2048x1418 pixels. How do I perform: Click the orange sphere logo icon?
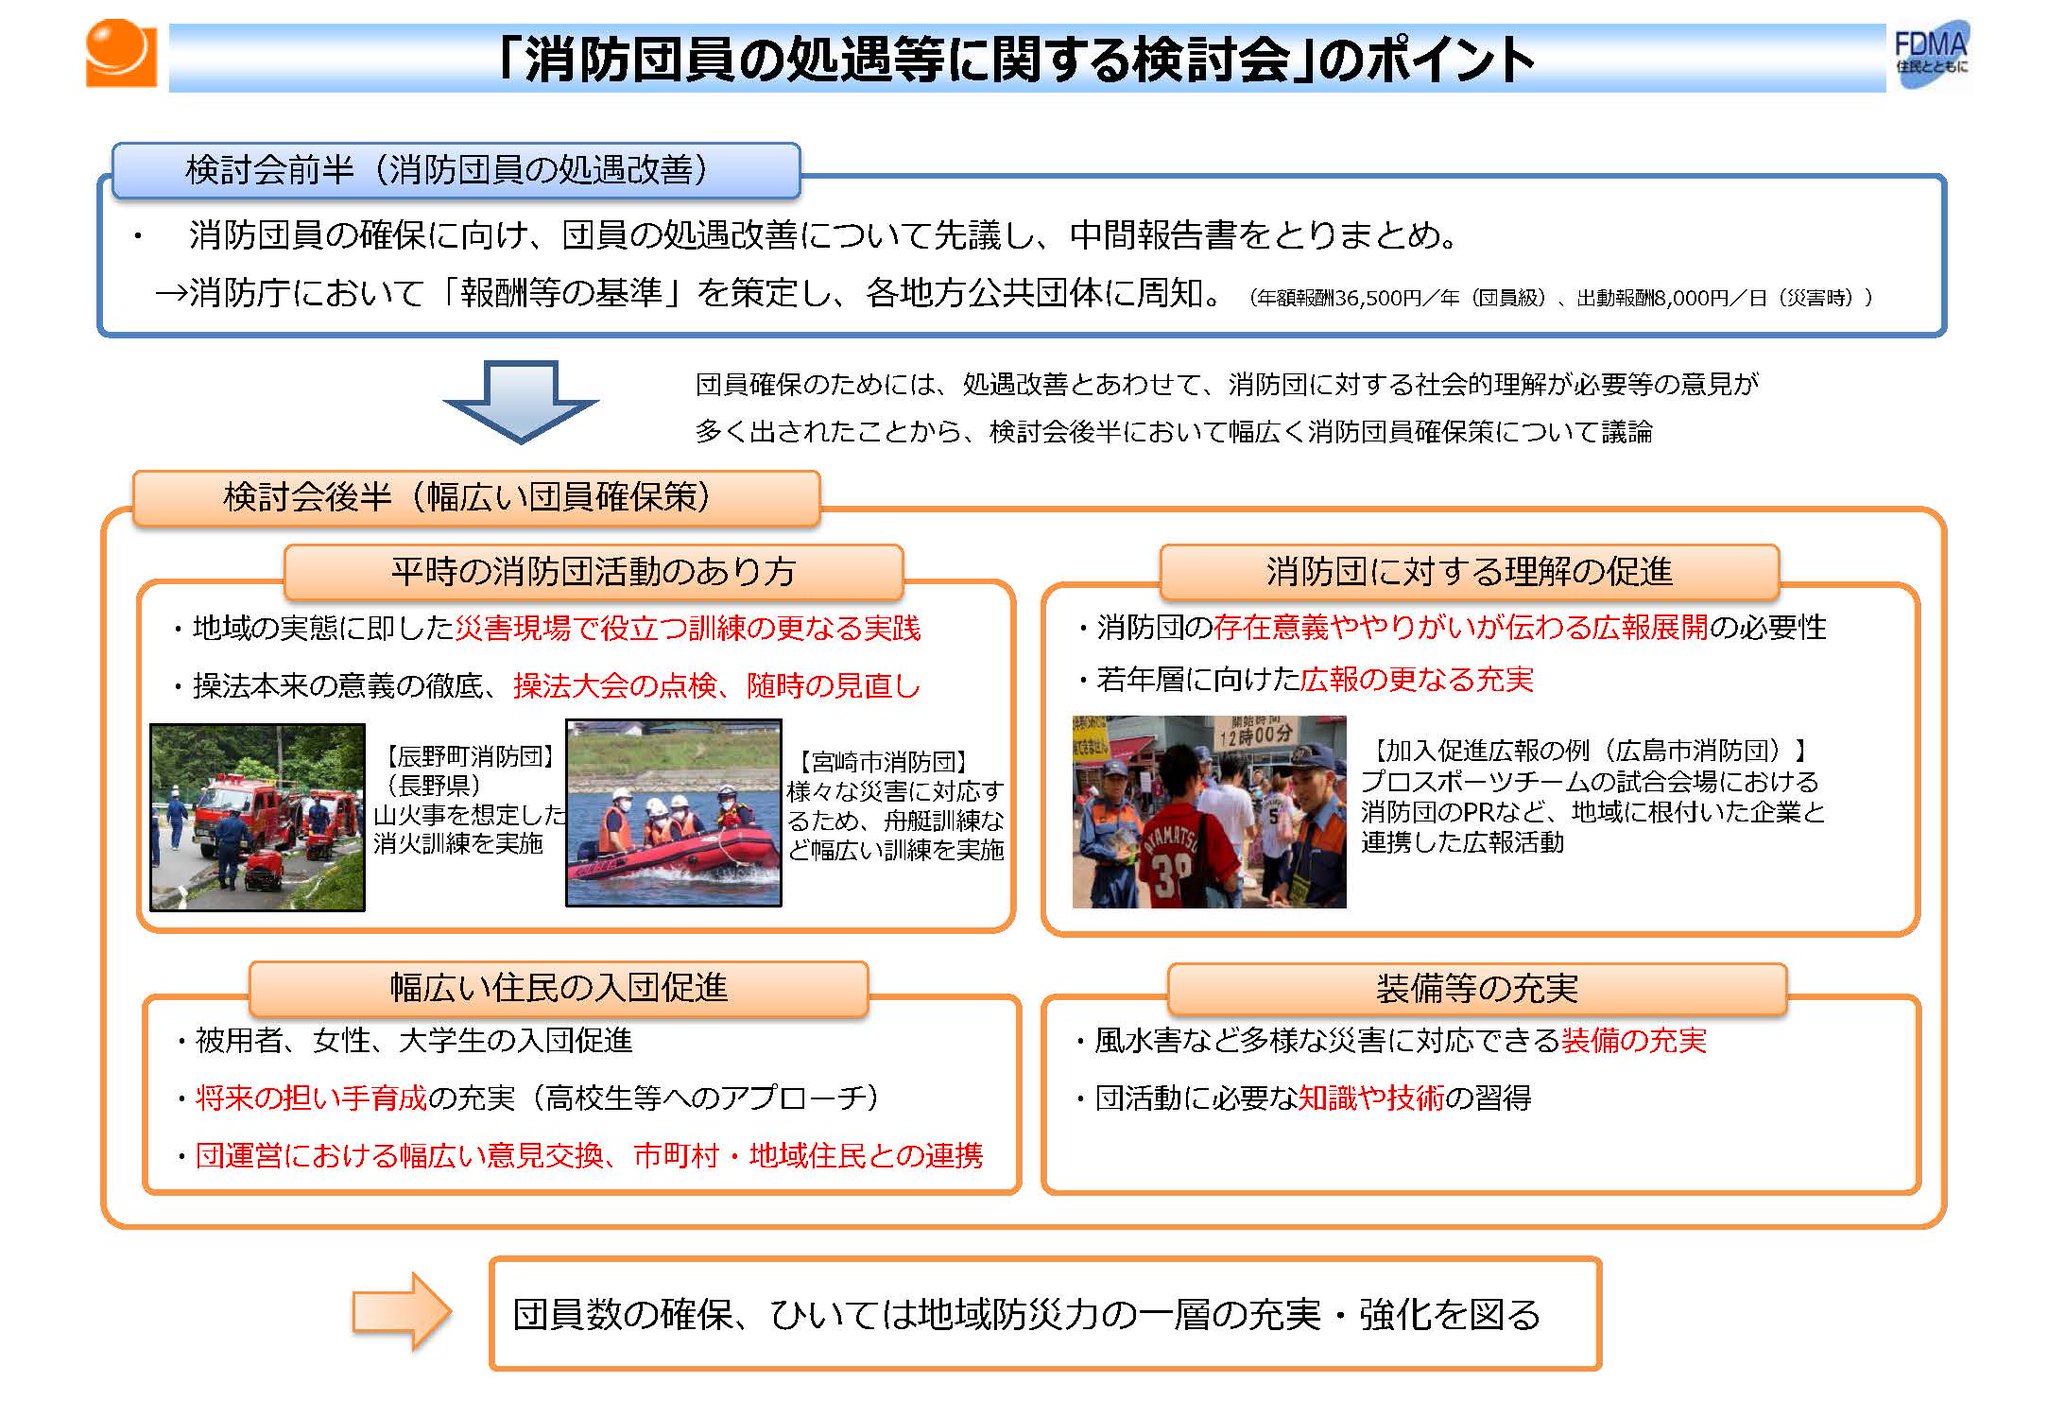coord(121,53)
